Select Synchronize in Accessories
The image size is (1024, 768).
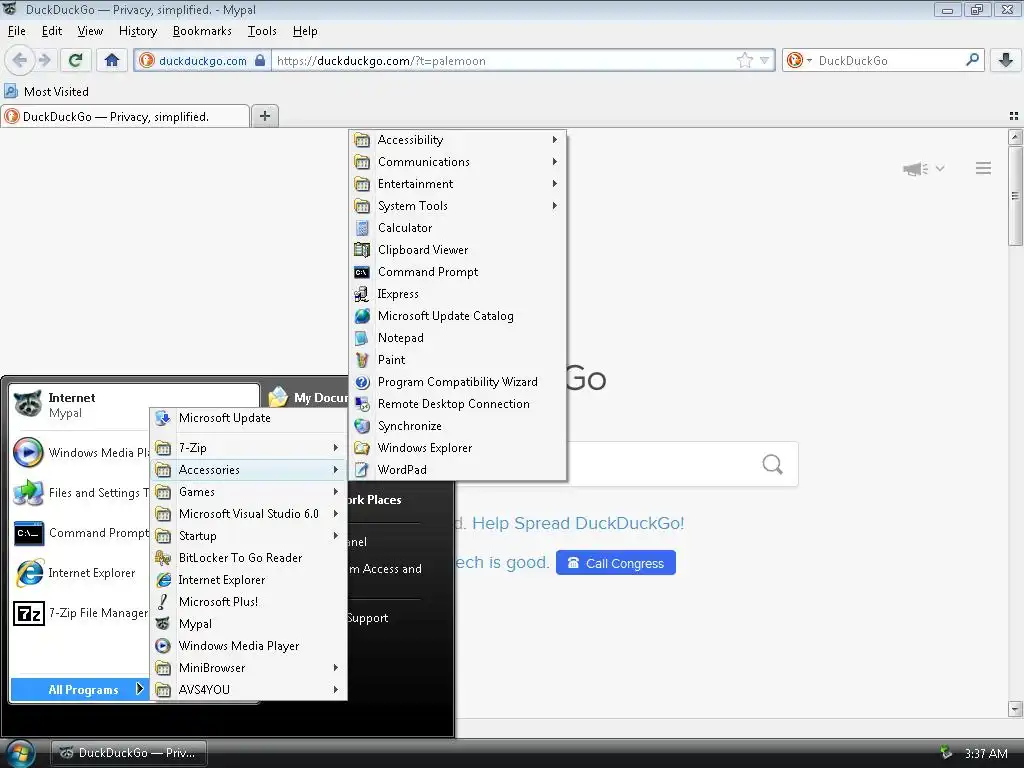pyautogui.click(x=457, y=426)
